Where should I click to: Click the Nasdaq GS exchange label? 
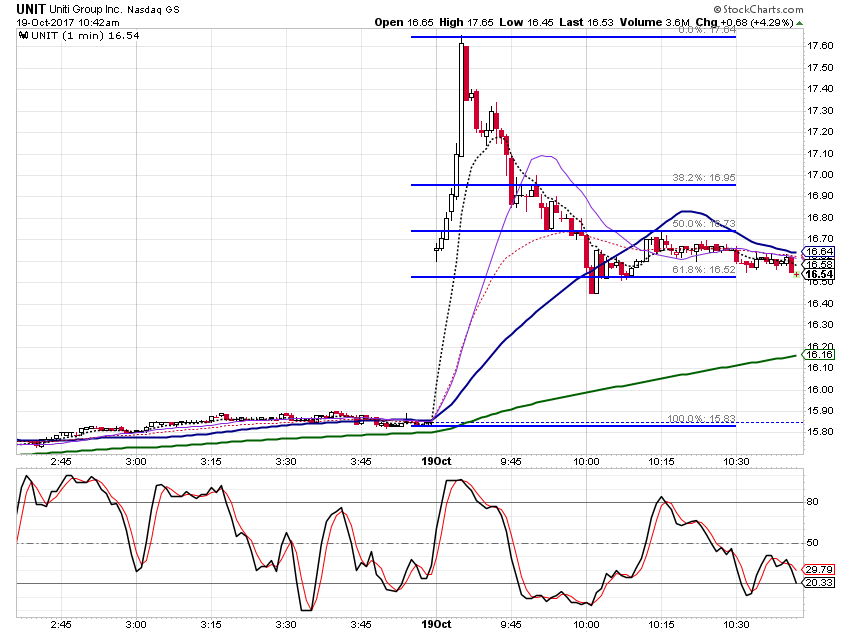tap(153, 10)
